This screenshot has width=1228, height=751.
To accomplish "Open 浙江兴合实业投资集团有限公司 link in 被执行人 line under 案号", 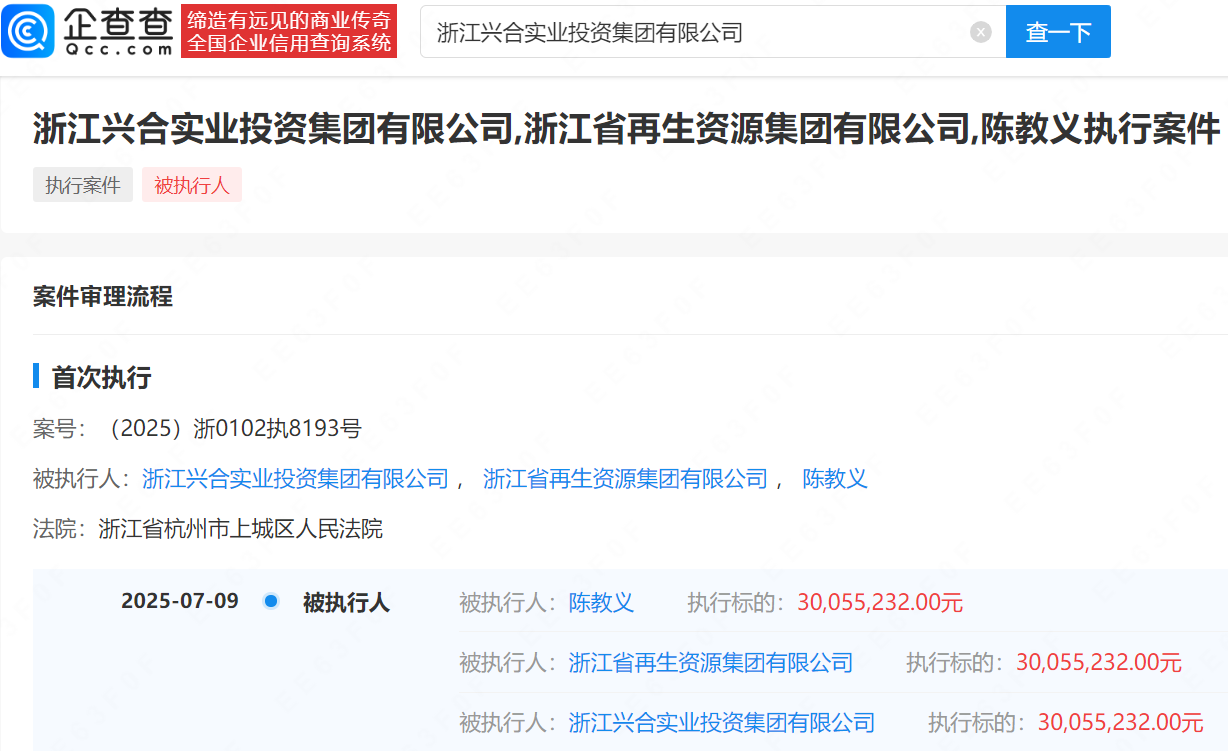I will point(296,479).
